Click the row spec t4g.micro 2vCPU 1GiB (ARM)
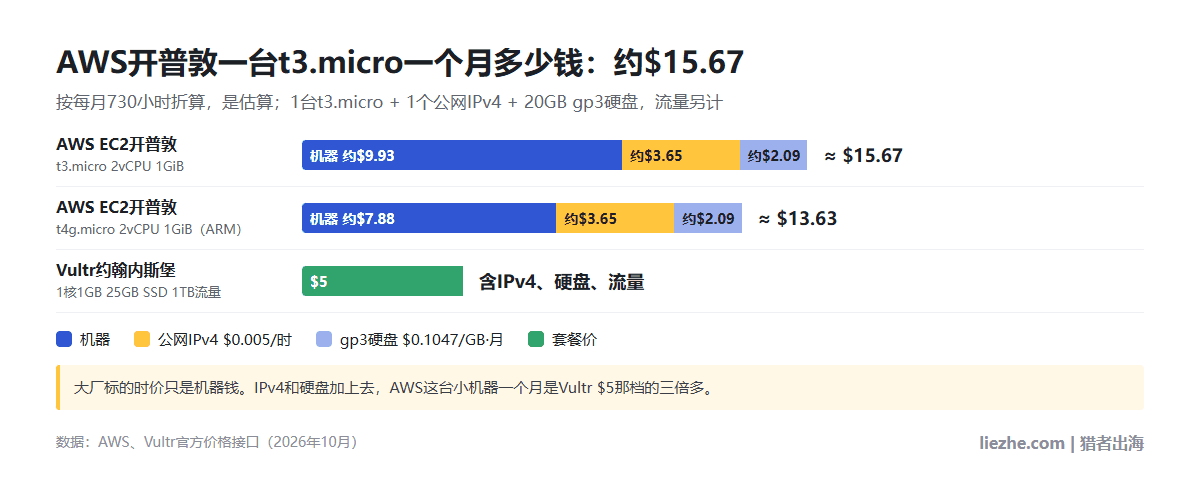The image size is (1200, 497). pyautogui.click(x=149, y=229)
